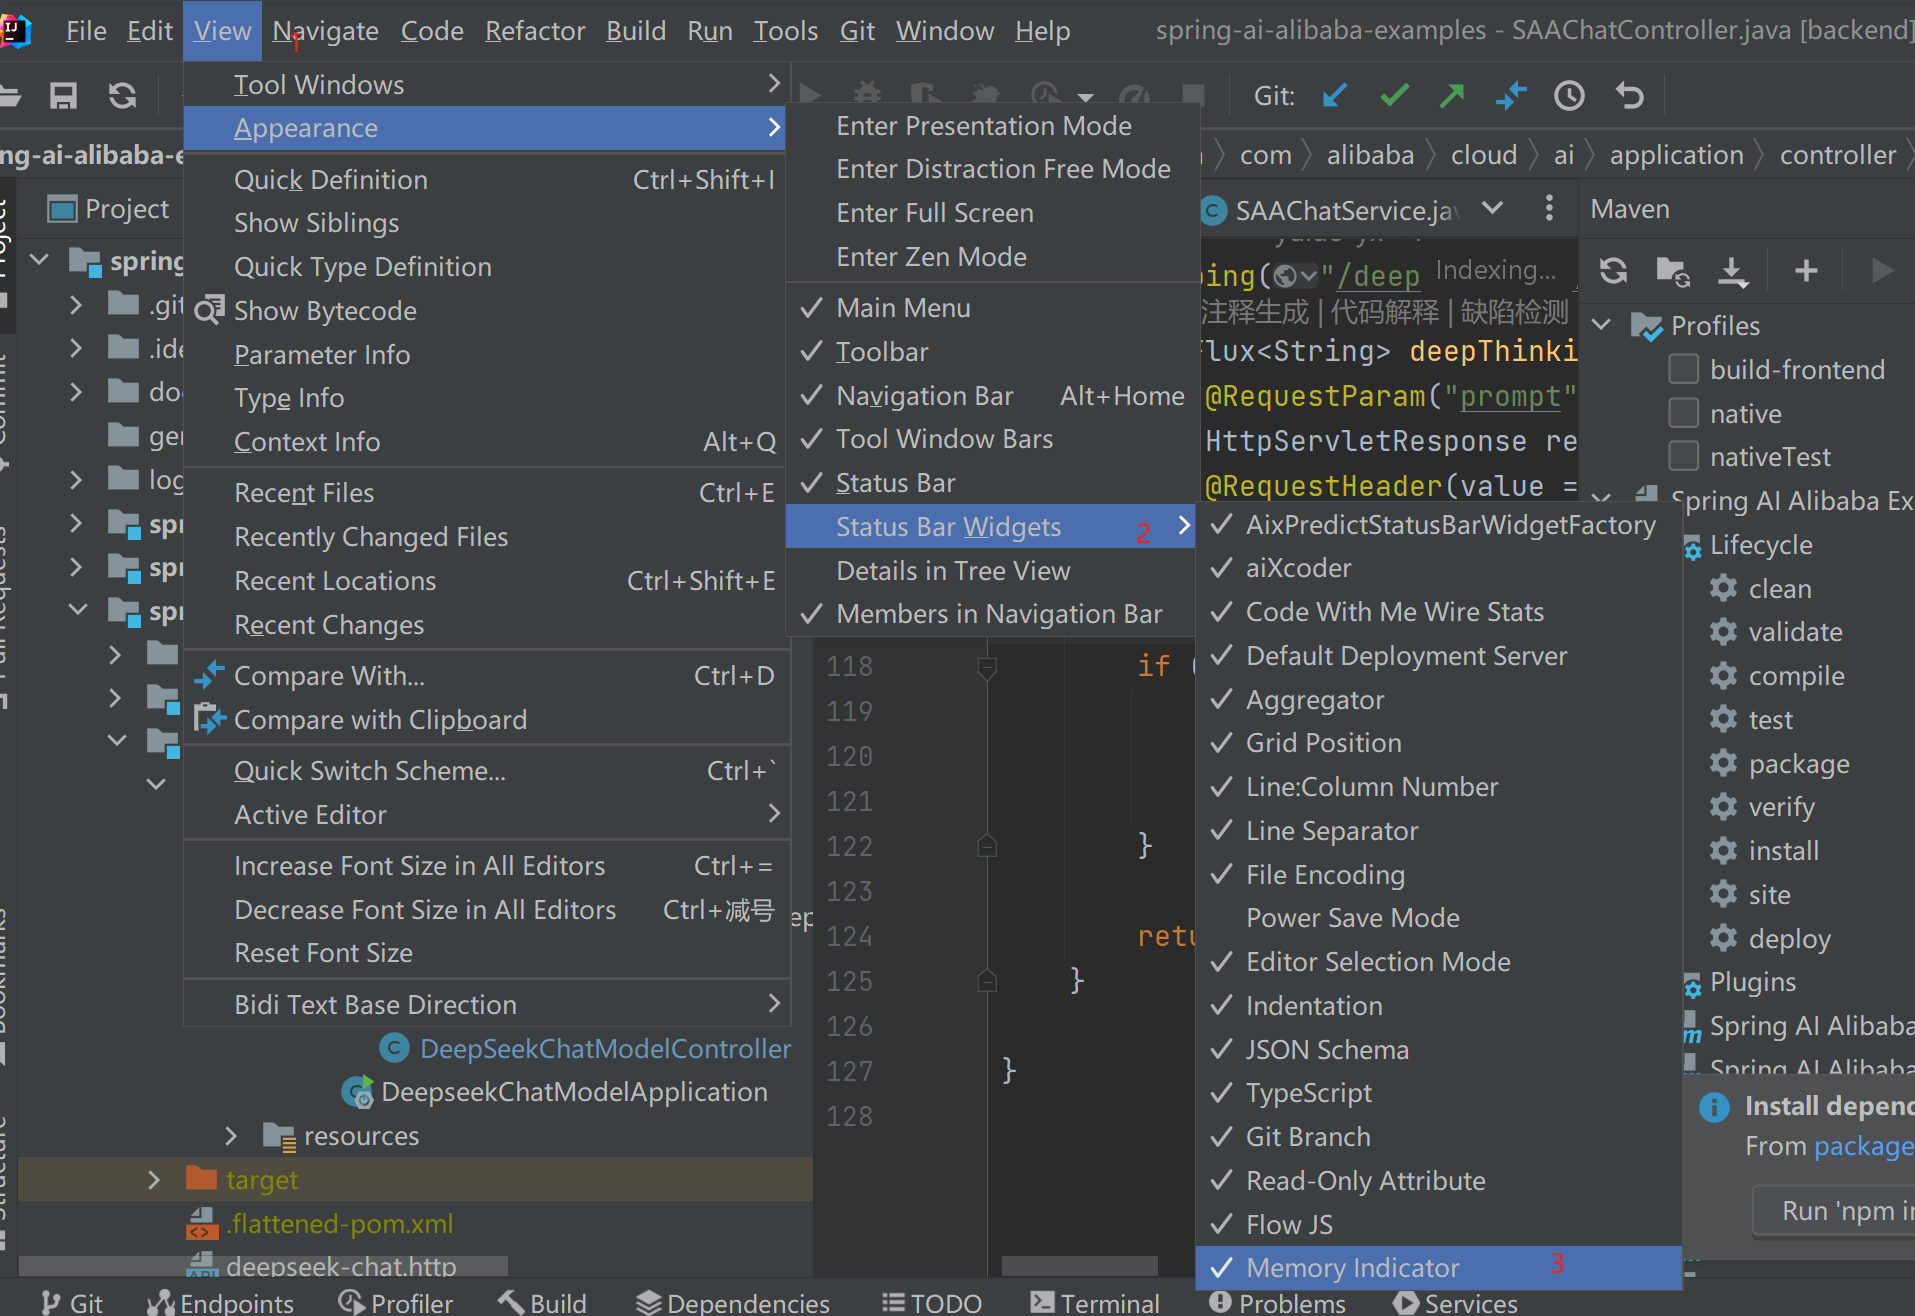The width and height of the screenshot is (1915, 1316).
Task: Open the Terminal tool window
Action: pos(1095,1303)
